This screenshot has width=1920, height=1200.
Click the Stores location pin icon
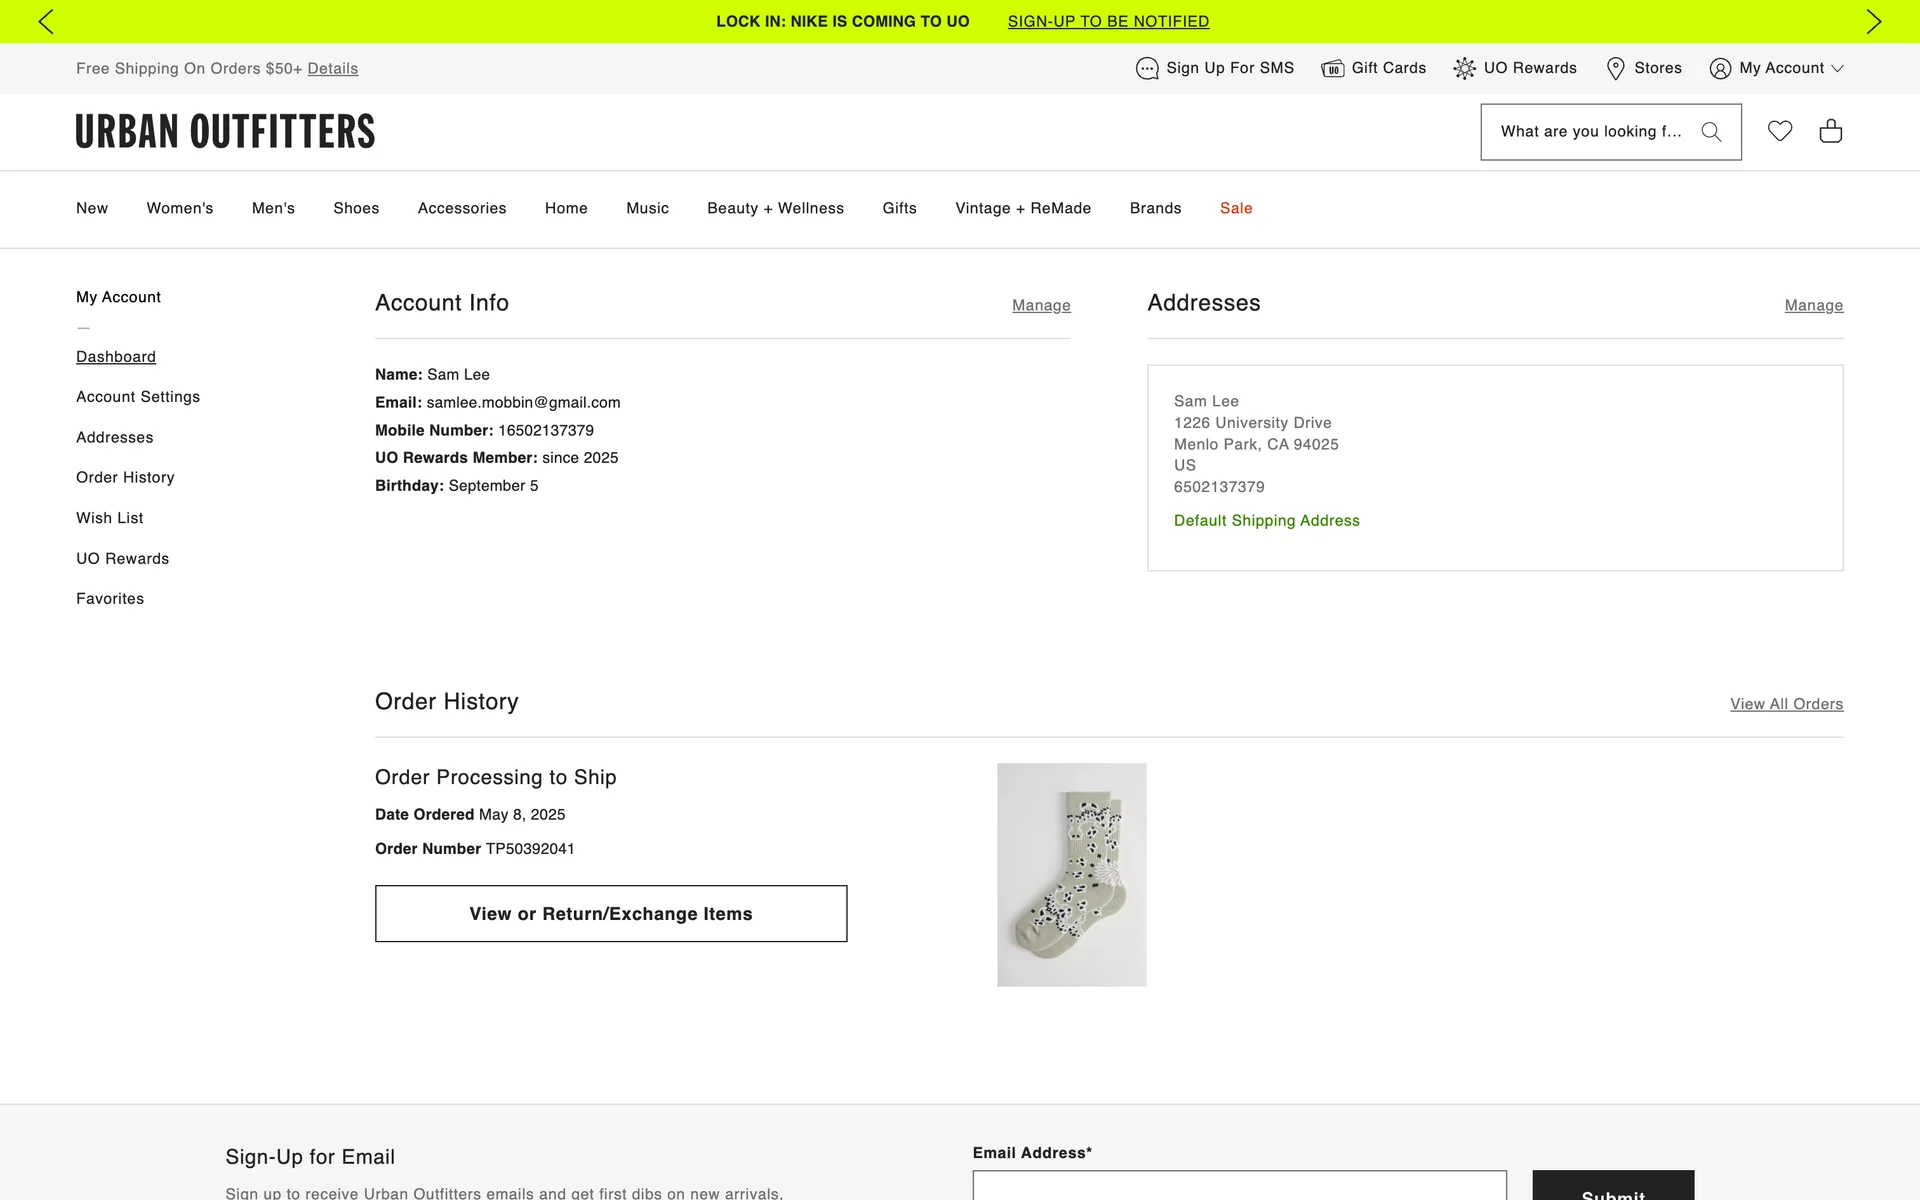(1615, 69)
